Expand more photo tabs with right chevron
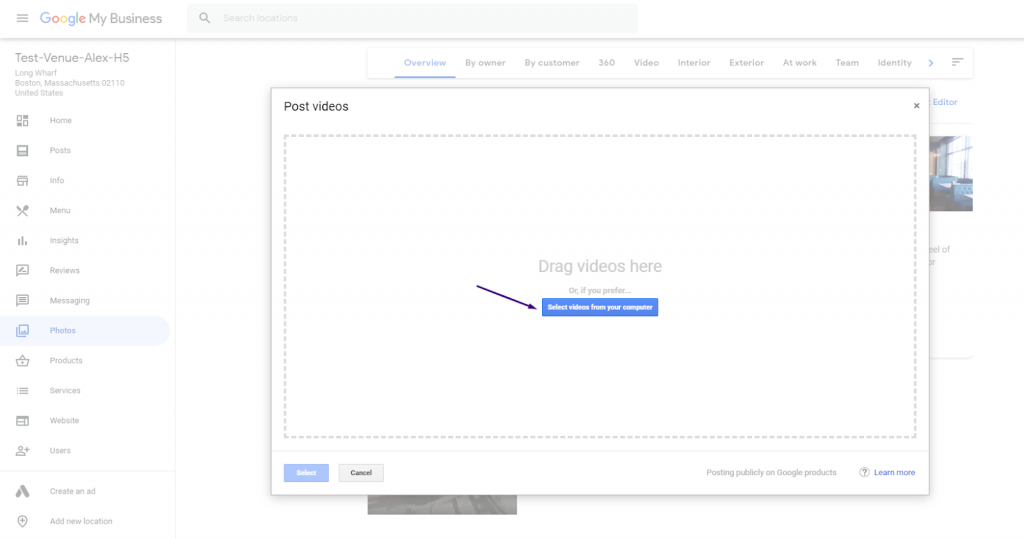Viewport: 1024px width, 539px height. point(931,63)
